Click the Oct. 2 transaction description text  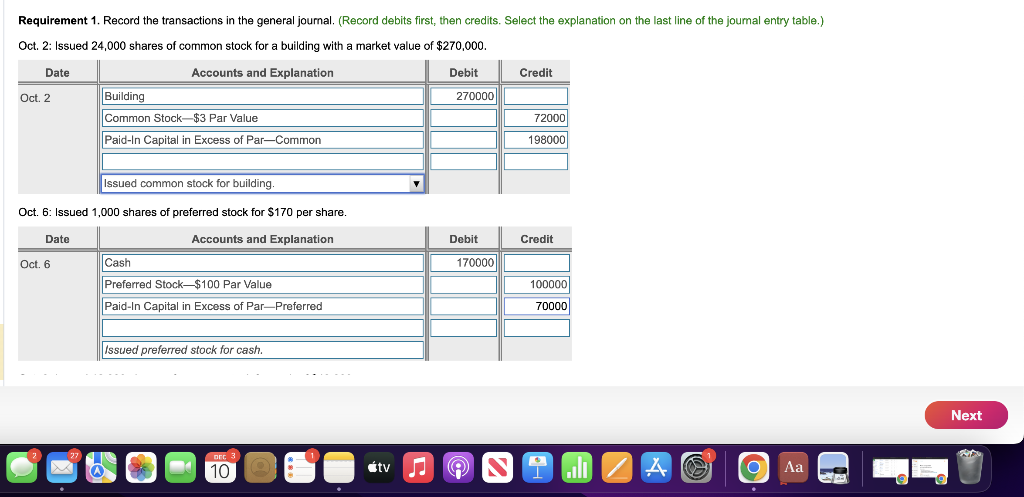coord(252,46)
